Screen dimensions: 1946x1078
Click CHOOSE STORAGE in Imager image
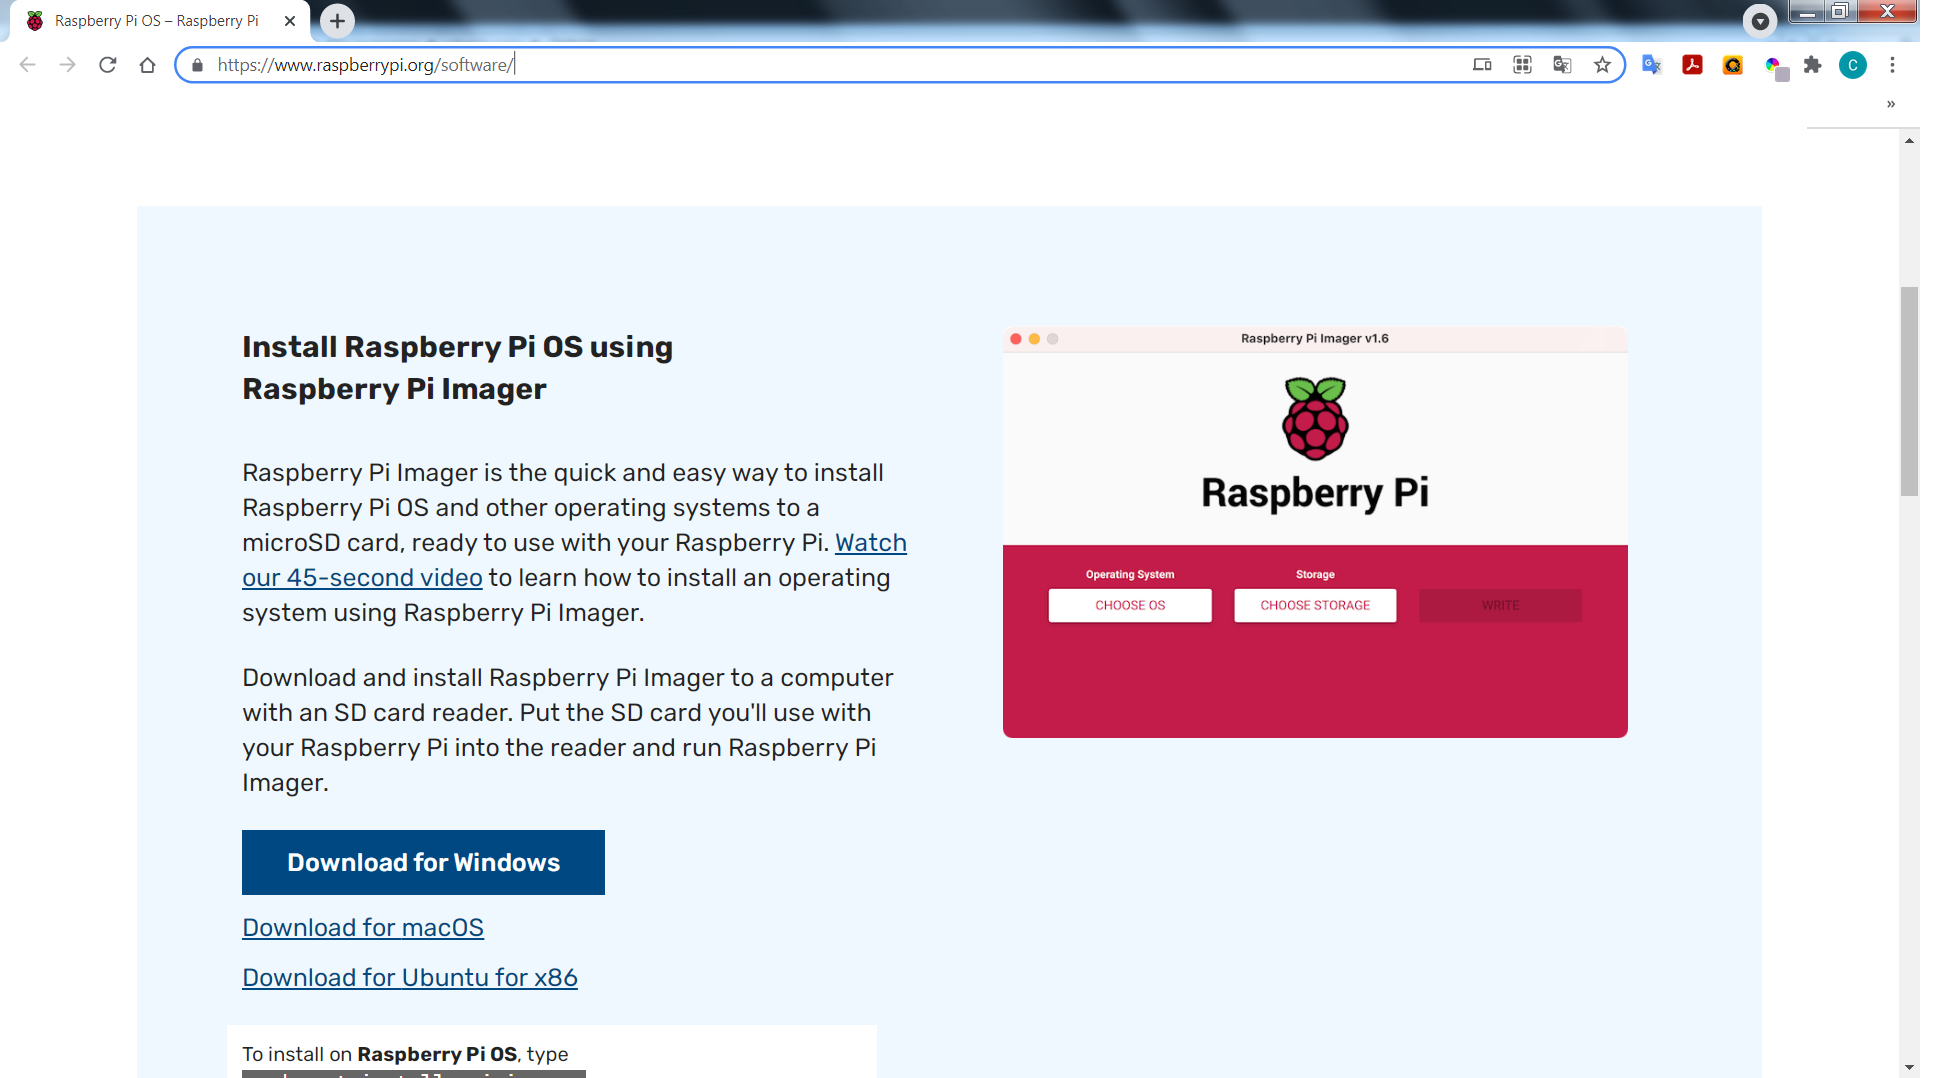click(x=1315, y=605)
